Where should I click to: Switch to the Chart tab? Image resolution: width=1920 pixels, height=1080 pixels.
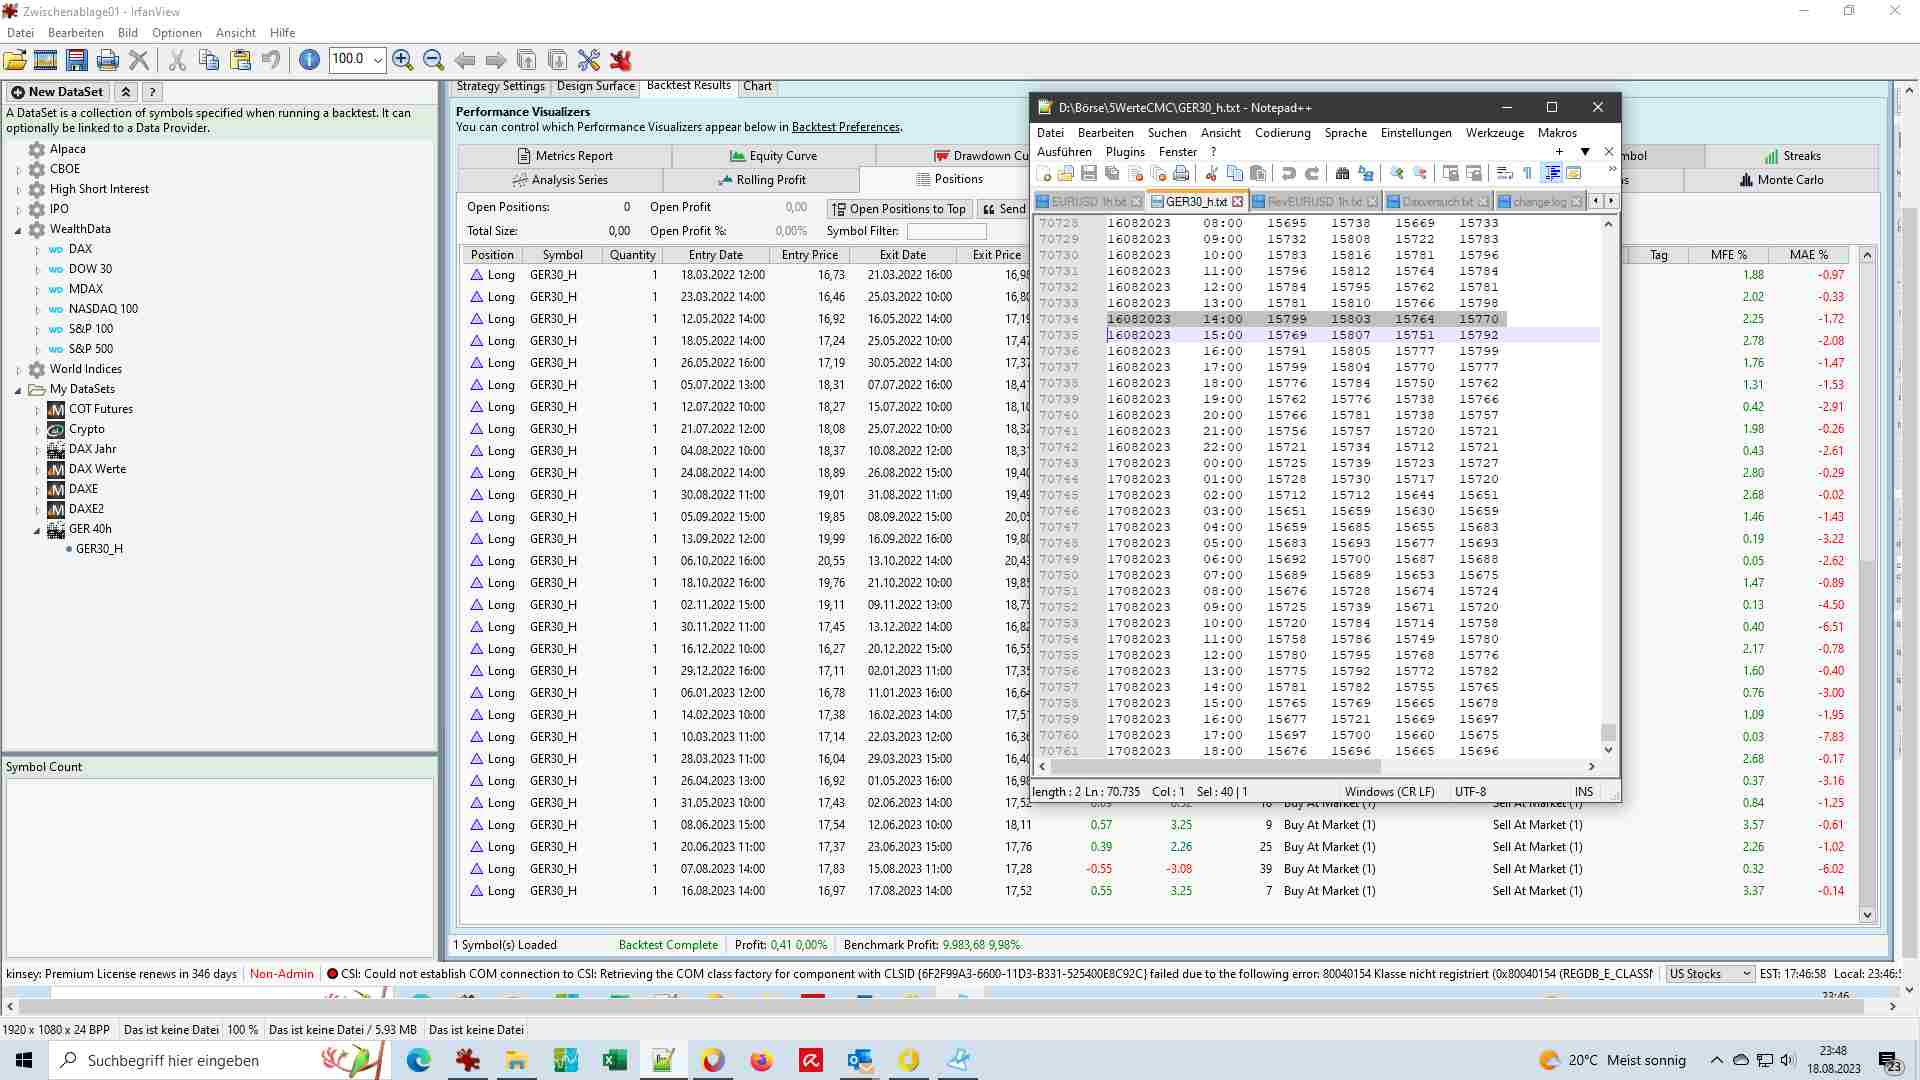(757, 86)
